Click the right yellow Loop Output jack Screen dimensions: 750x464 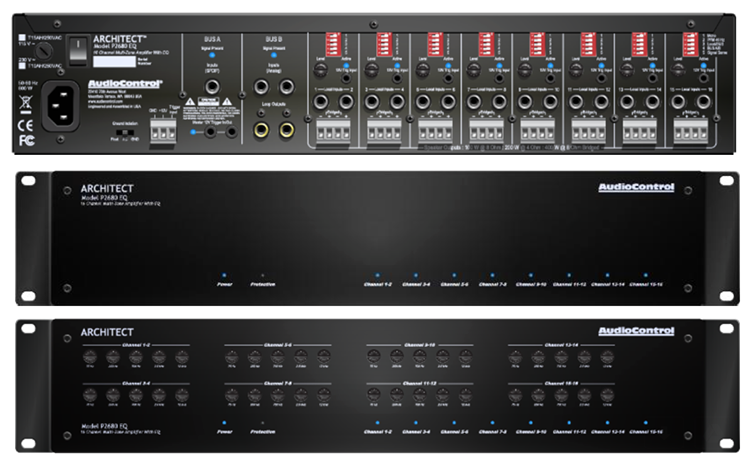[x=286, y=129]
